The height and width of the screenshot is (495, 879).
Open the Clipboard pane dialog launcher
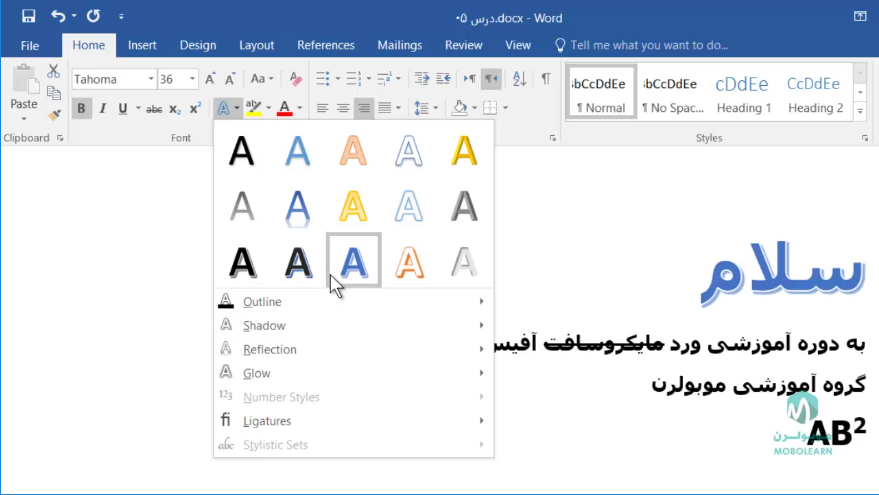coord(60,138)
